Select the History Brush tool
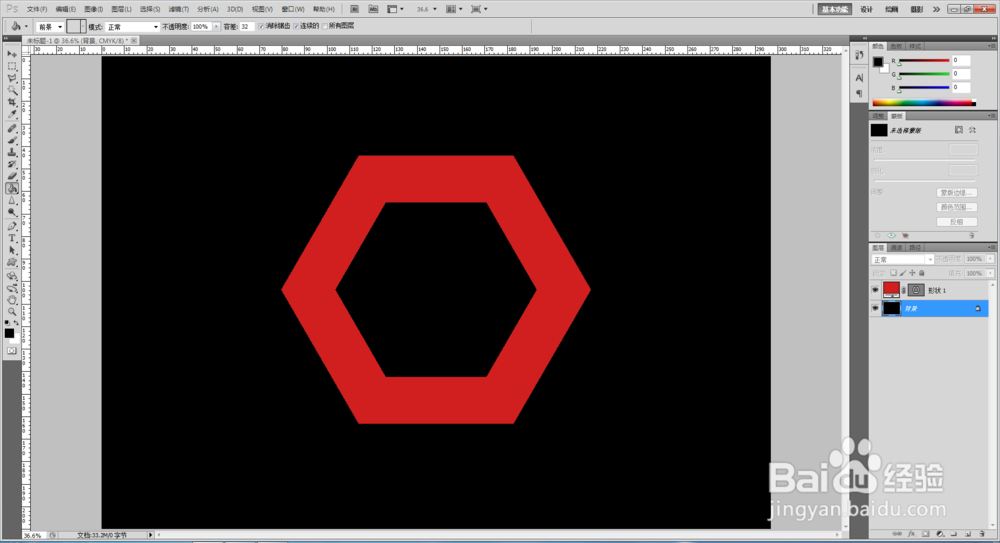The width and height of the screenshot is (1000, 543). [x=12, y=165]
